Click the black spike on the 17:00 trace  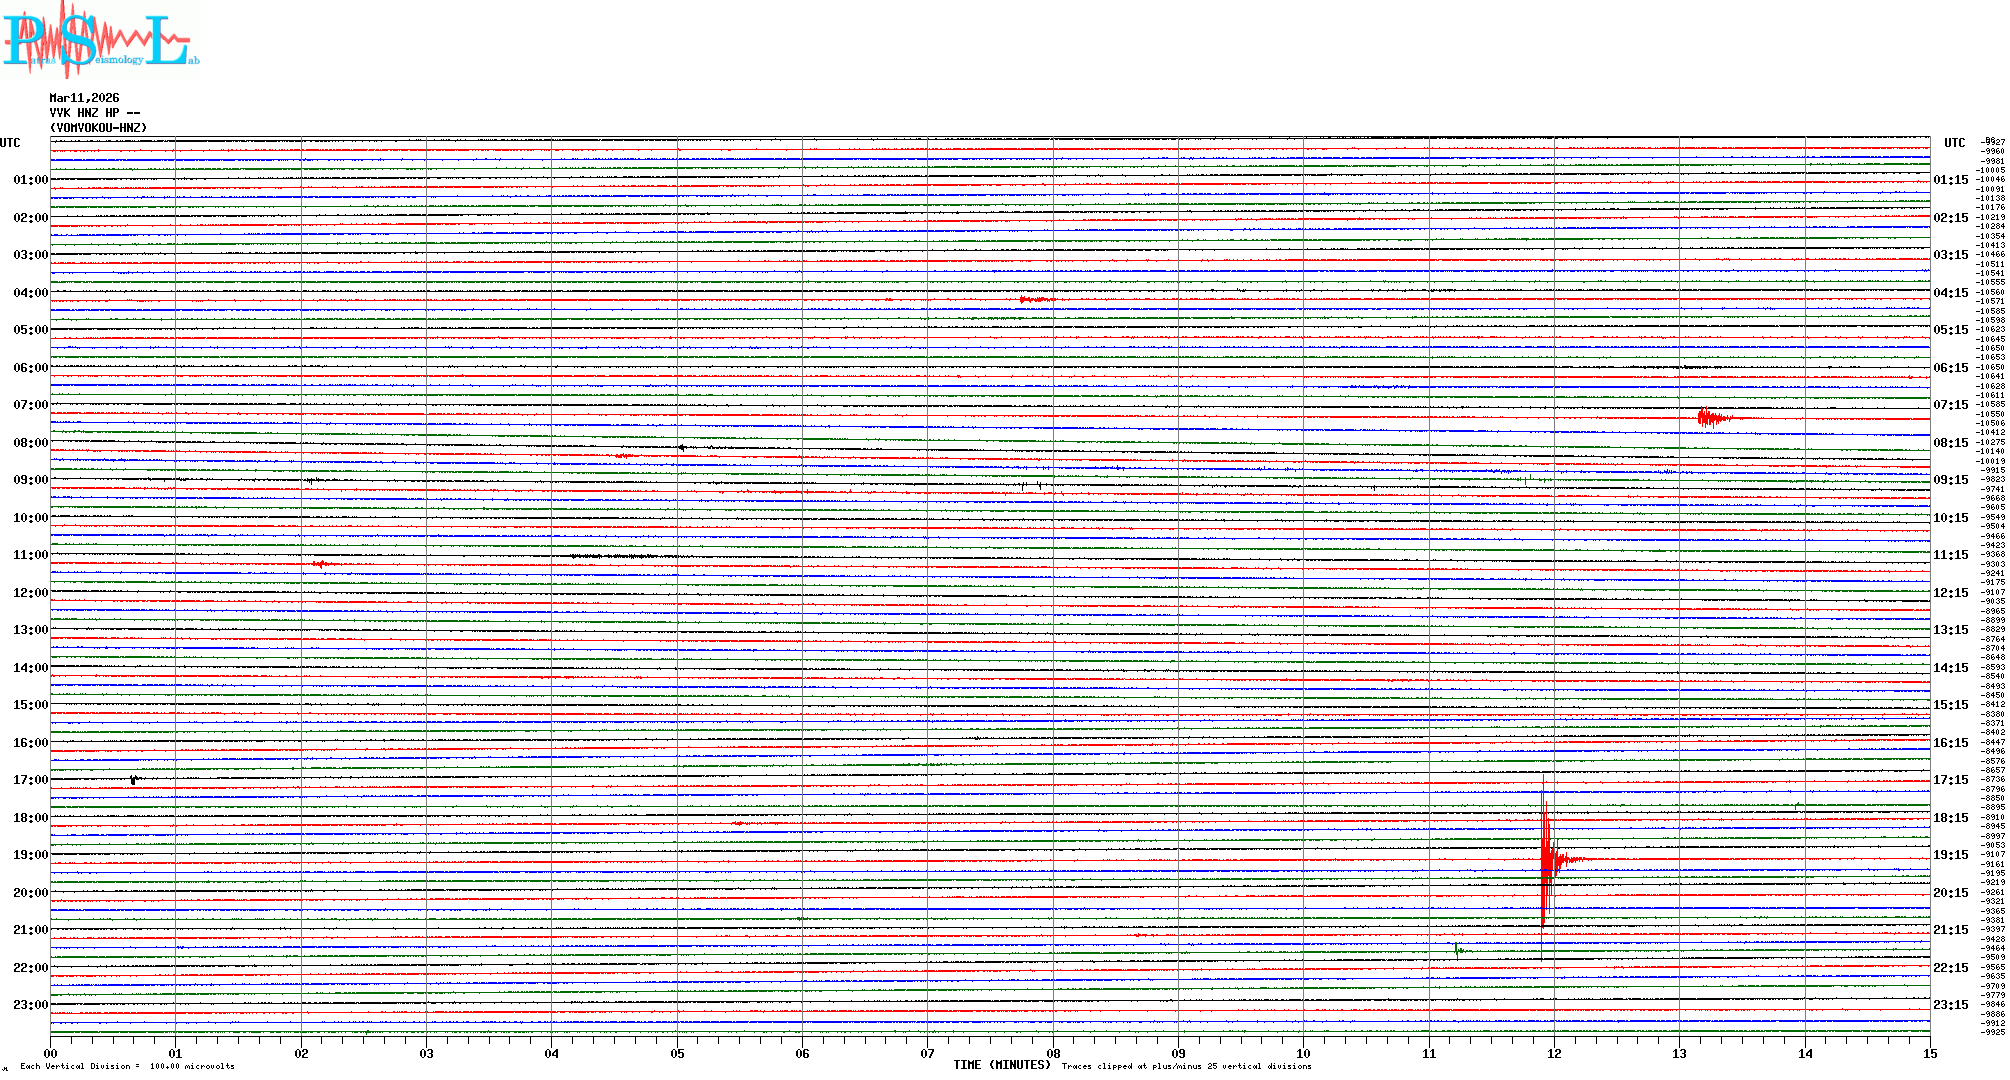click(133, 780)
